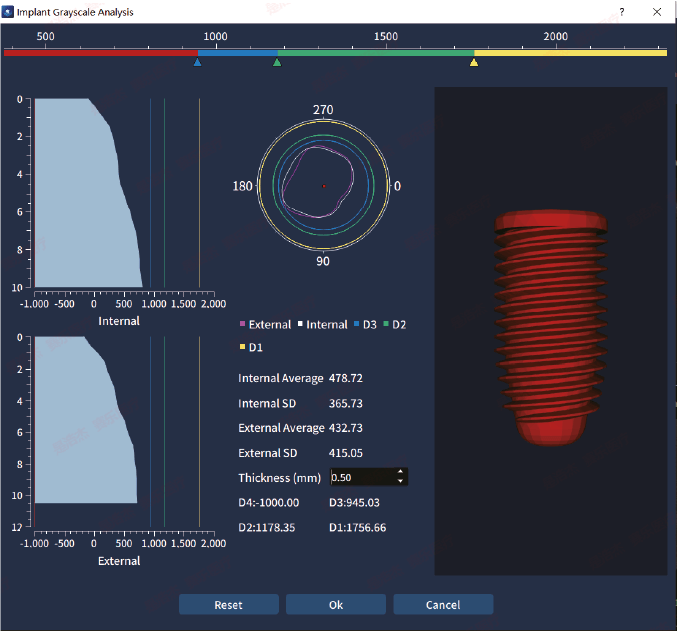This screenshot has height=631, width=678.
Task: Confirm with the Ok button
Action: (336, 604)
